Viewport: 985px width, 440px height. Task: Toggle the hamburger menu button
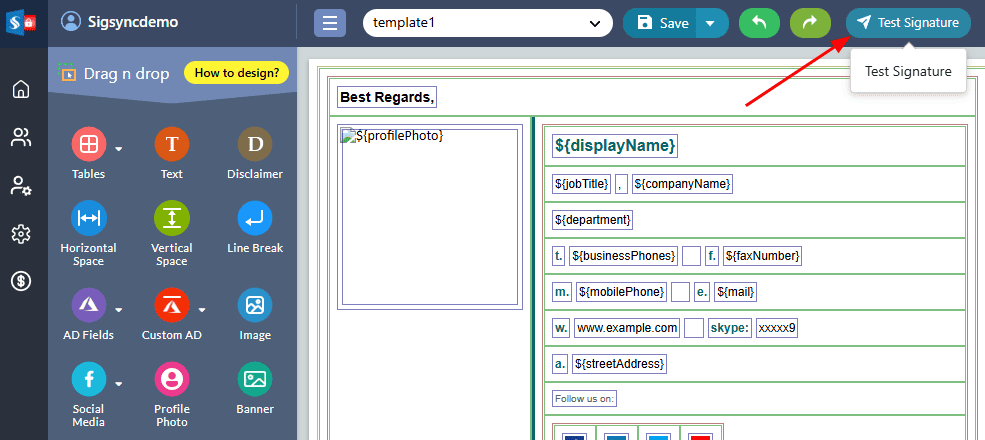pyautogui.click(x=330, y=23)
